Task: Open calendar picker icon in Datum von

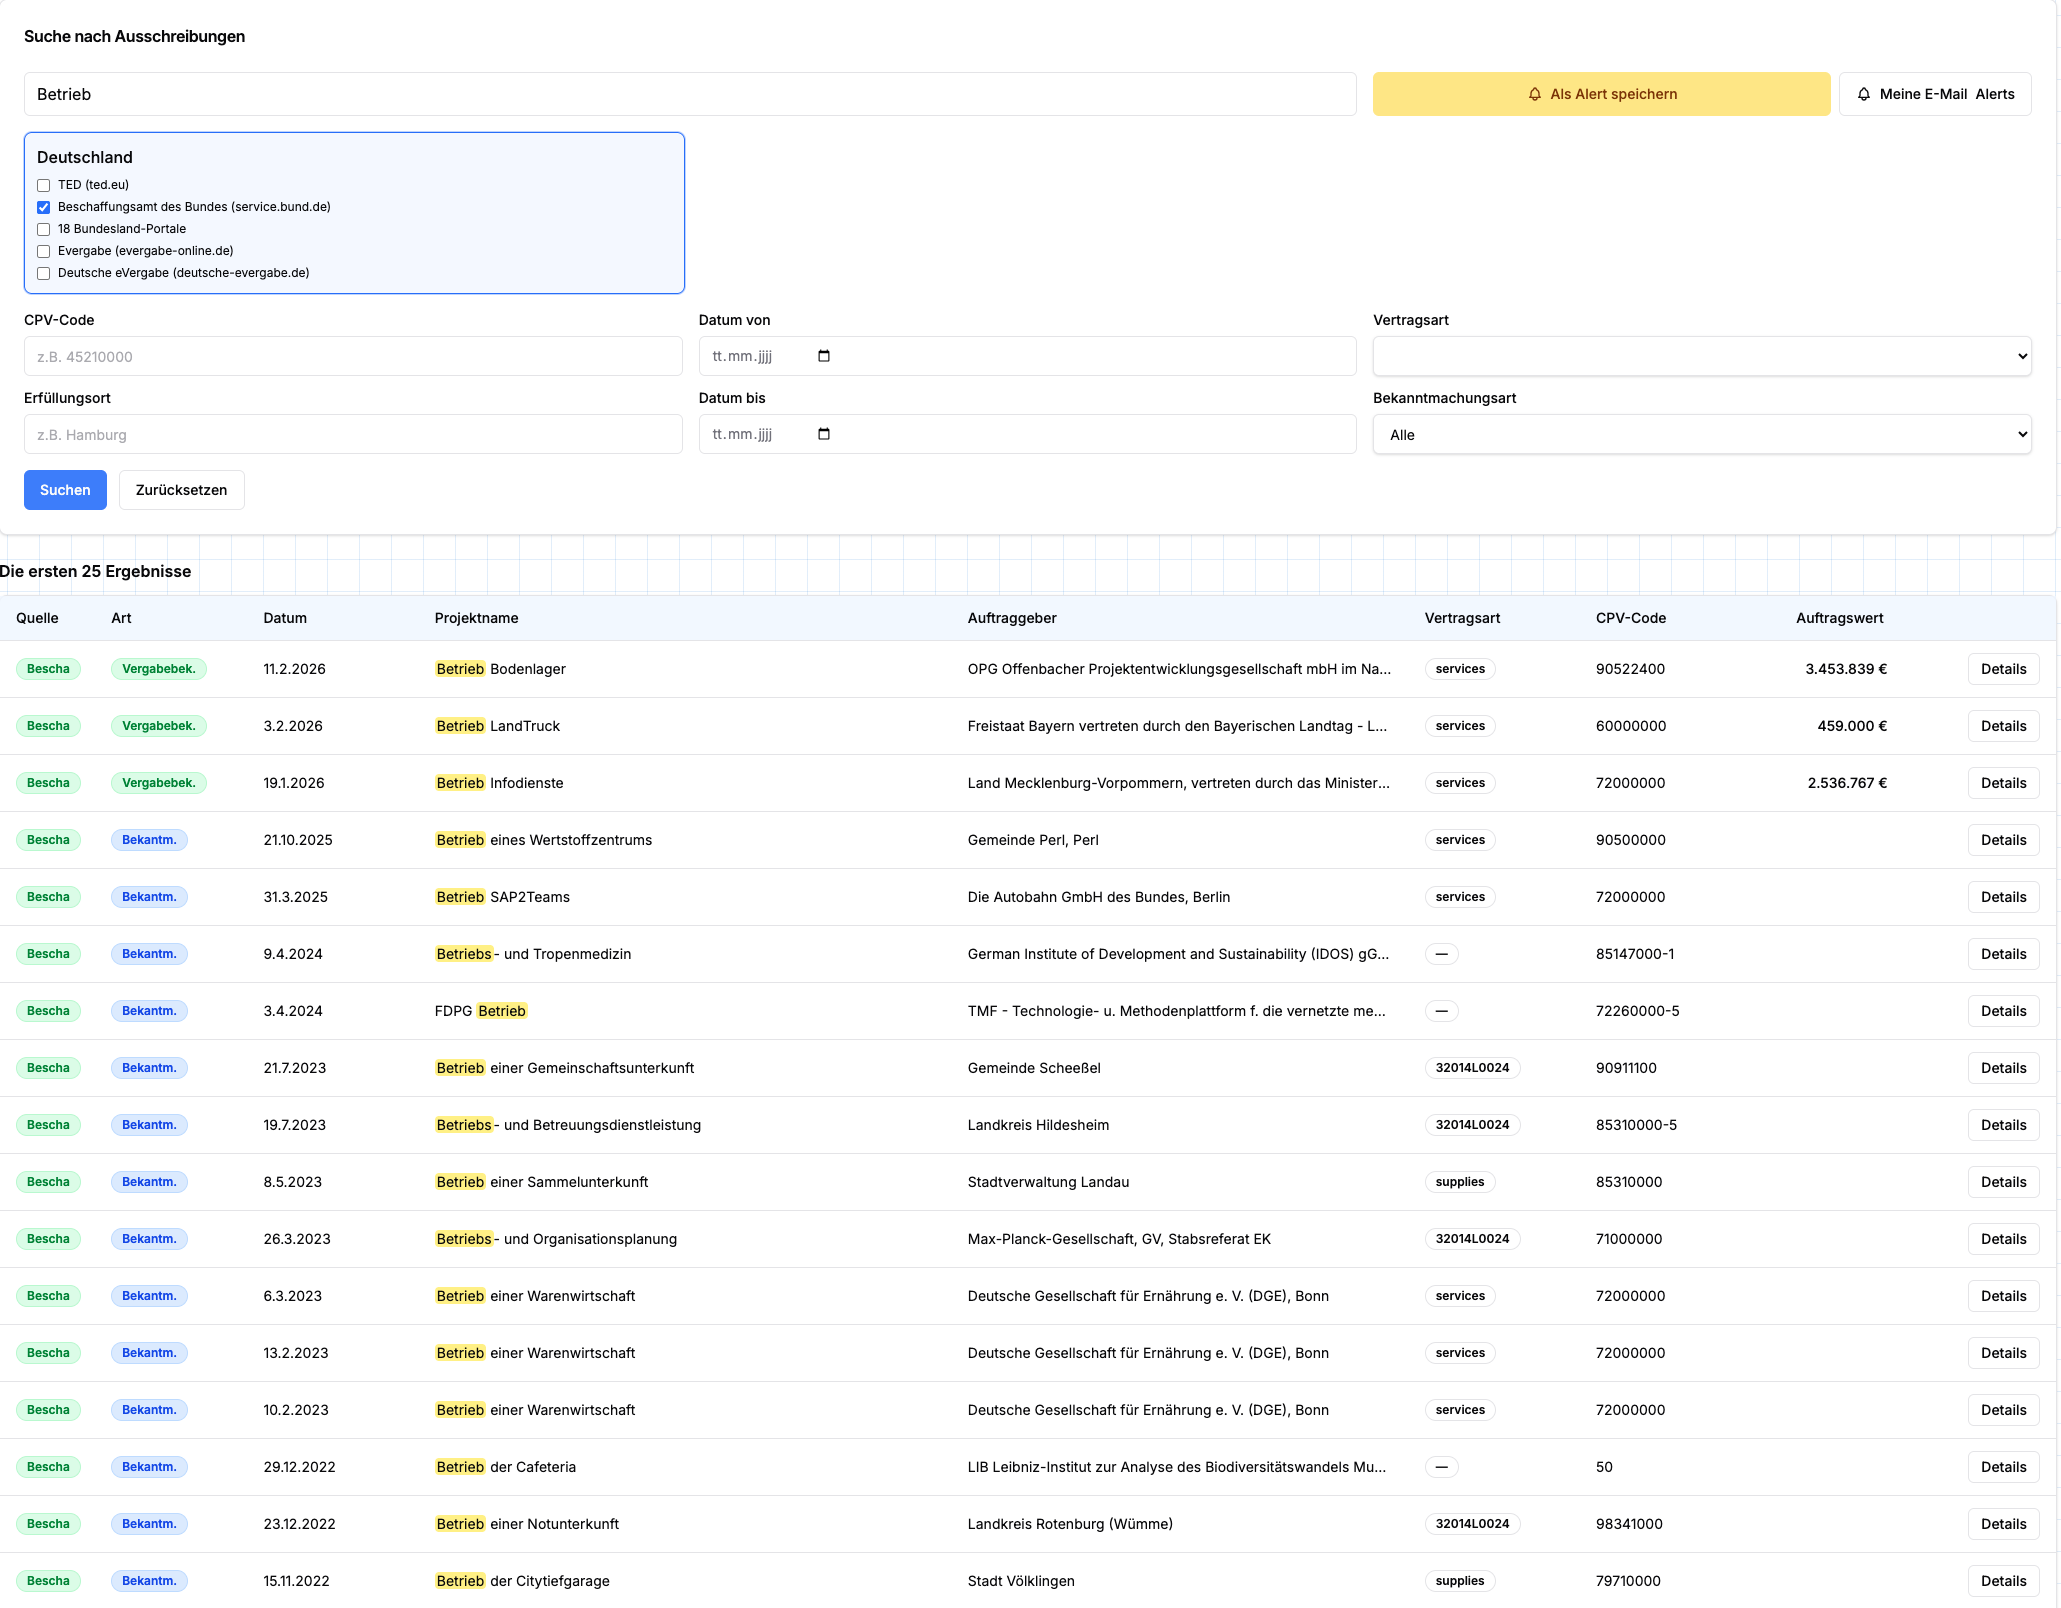Action: (824, 356)
